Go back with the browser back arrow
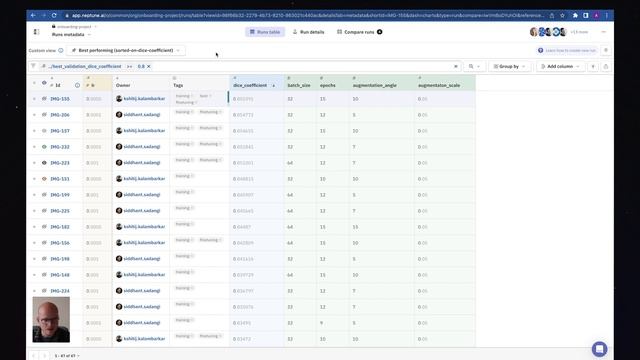The height and width of the screenshot is (360, 640). [33, 16]
